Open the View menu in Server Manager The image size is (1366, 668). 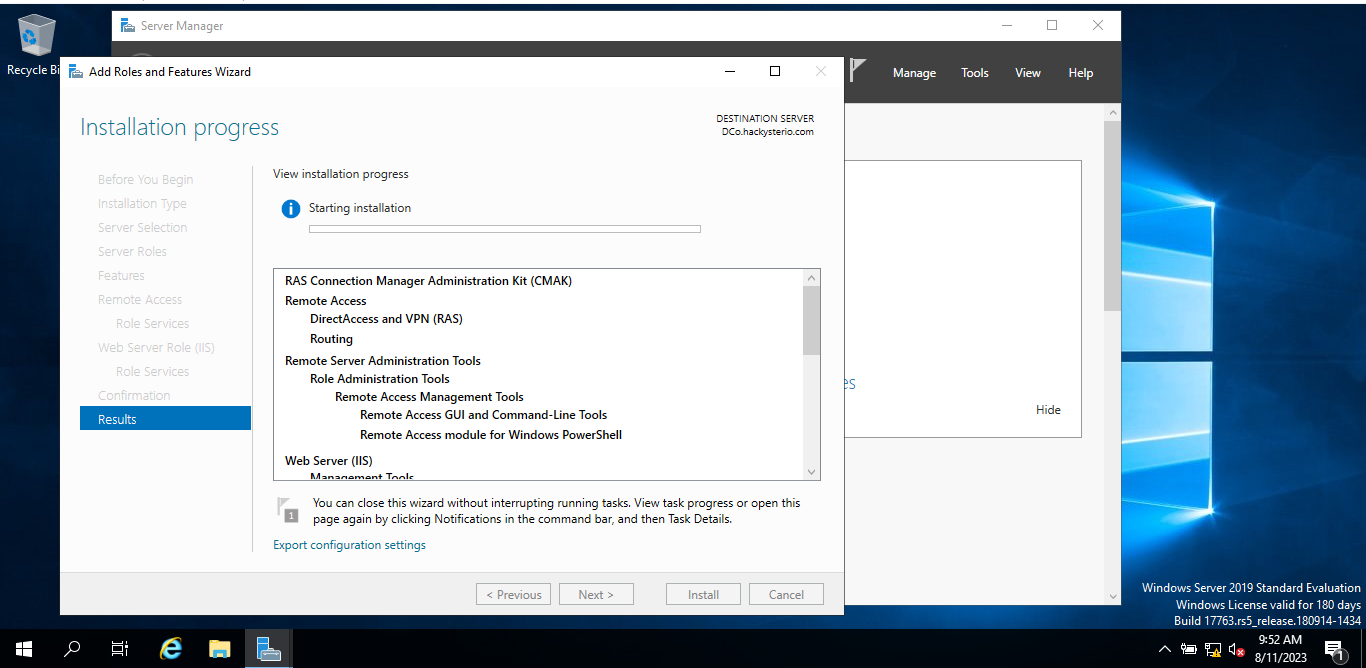pos(1028,73)
